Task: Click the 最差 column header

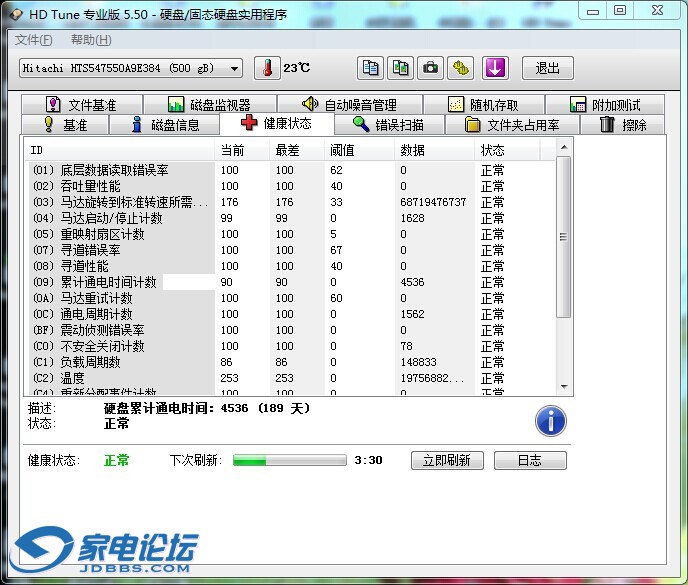Action: coord(297,151)
